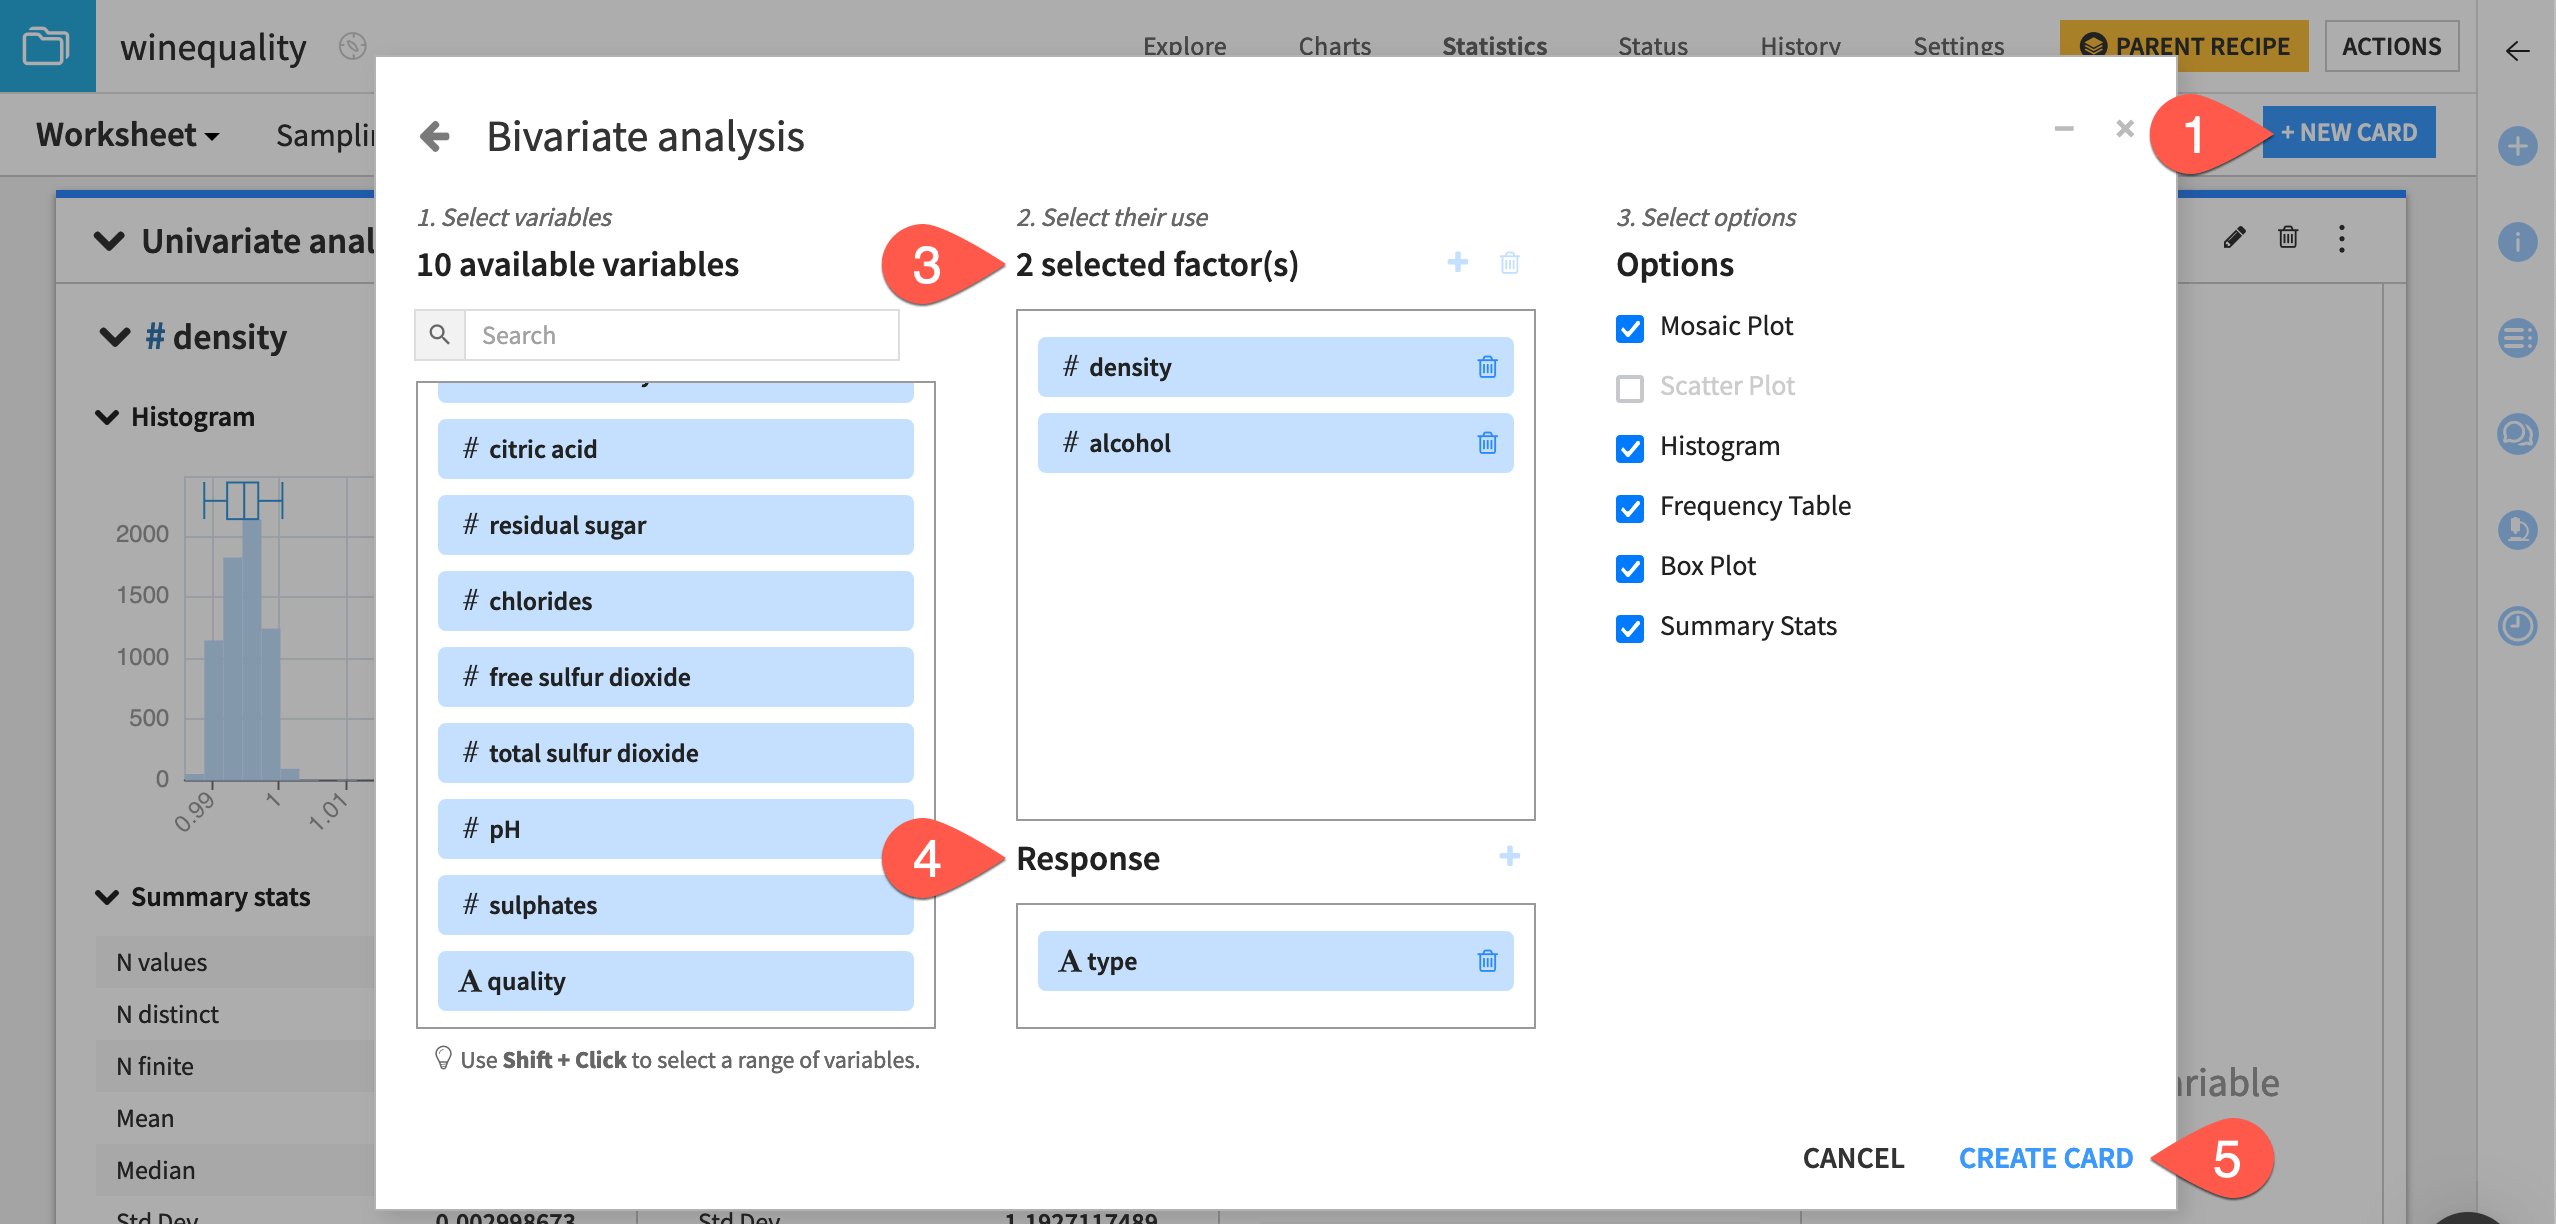Minimize the Bivariate analysis dialog
The height and width of the screenshot is (1224, 2556).
point(2064,129)
